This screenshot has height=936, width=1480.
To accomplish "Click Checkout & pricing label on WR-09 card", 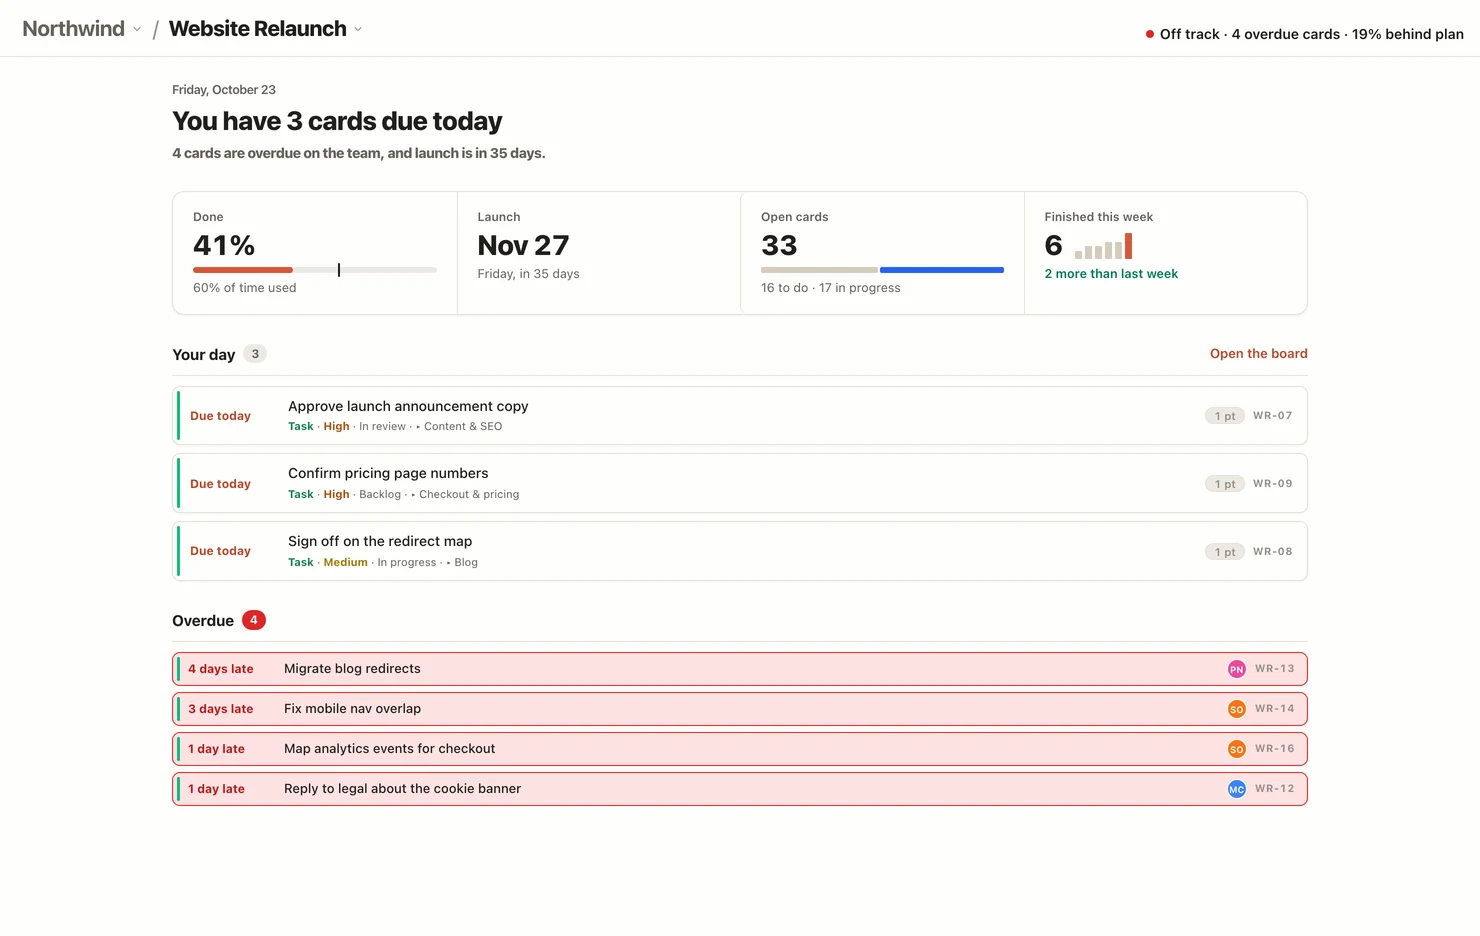I will pyautogui.click(x=469, y=495).
